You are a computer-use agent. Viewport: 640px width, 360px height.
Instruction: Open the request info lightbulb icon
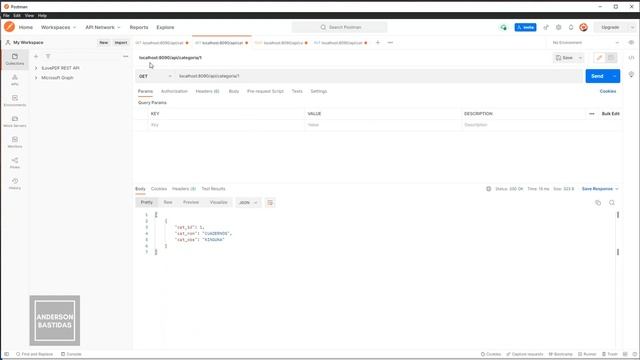631,75
